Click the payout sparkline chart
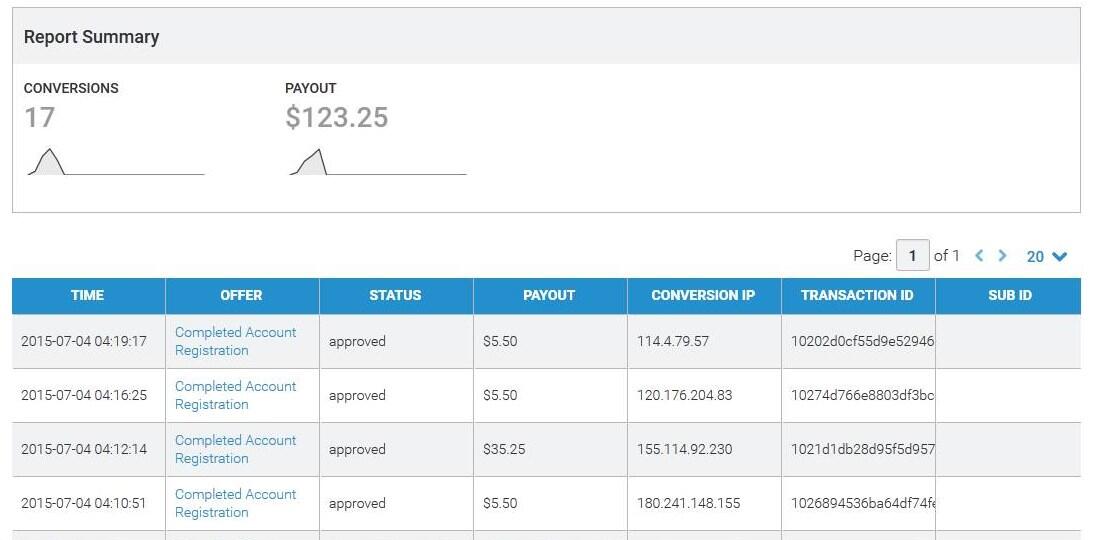The width and height of the screenshot is (1096, 540). click(x=377, y=161)
